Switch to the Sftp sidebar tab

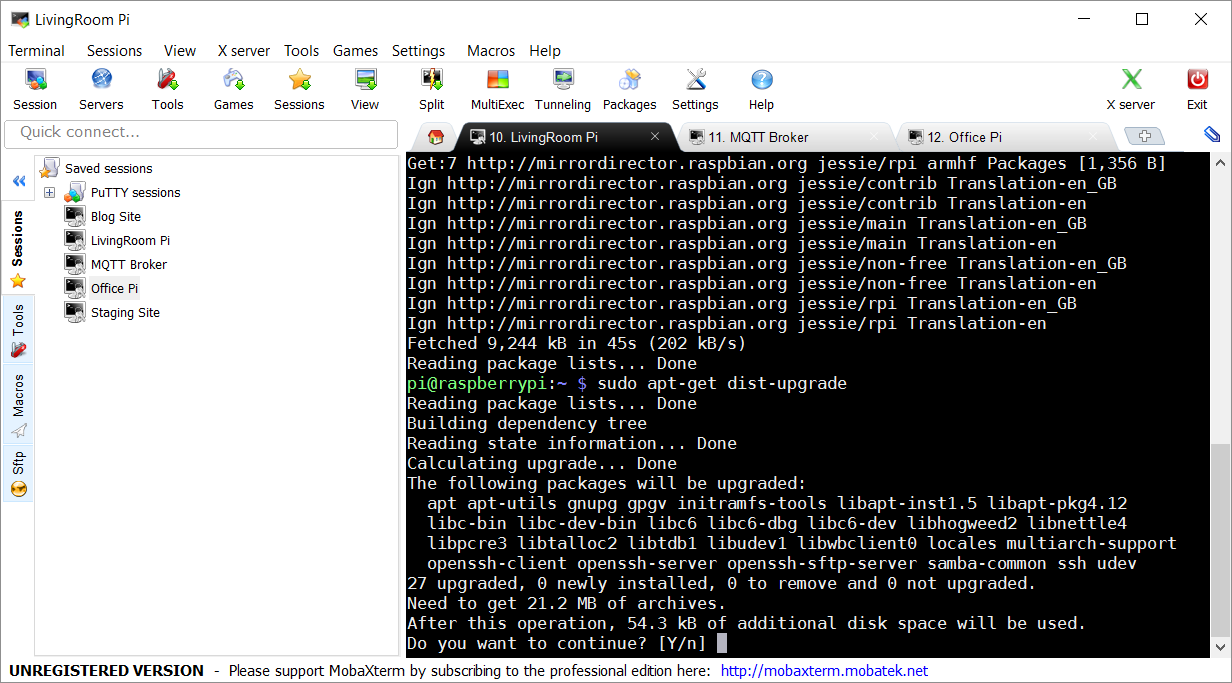click(x=18, y=474)
